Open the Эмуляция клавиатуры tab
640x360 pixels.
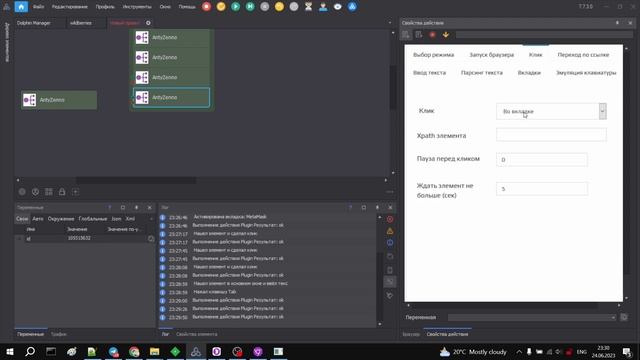click(586, 73)
